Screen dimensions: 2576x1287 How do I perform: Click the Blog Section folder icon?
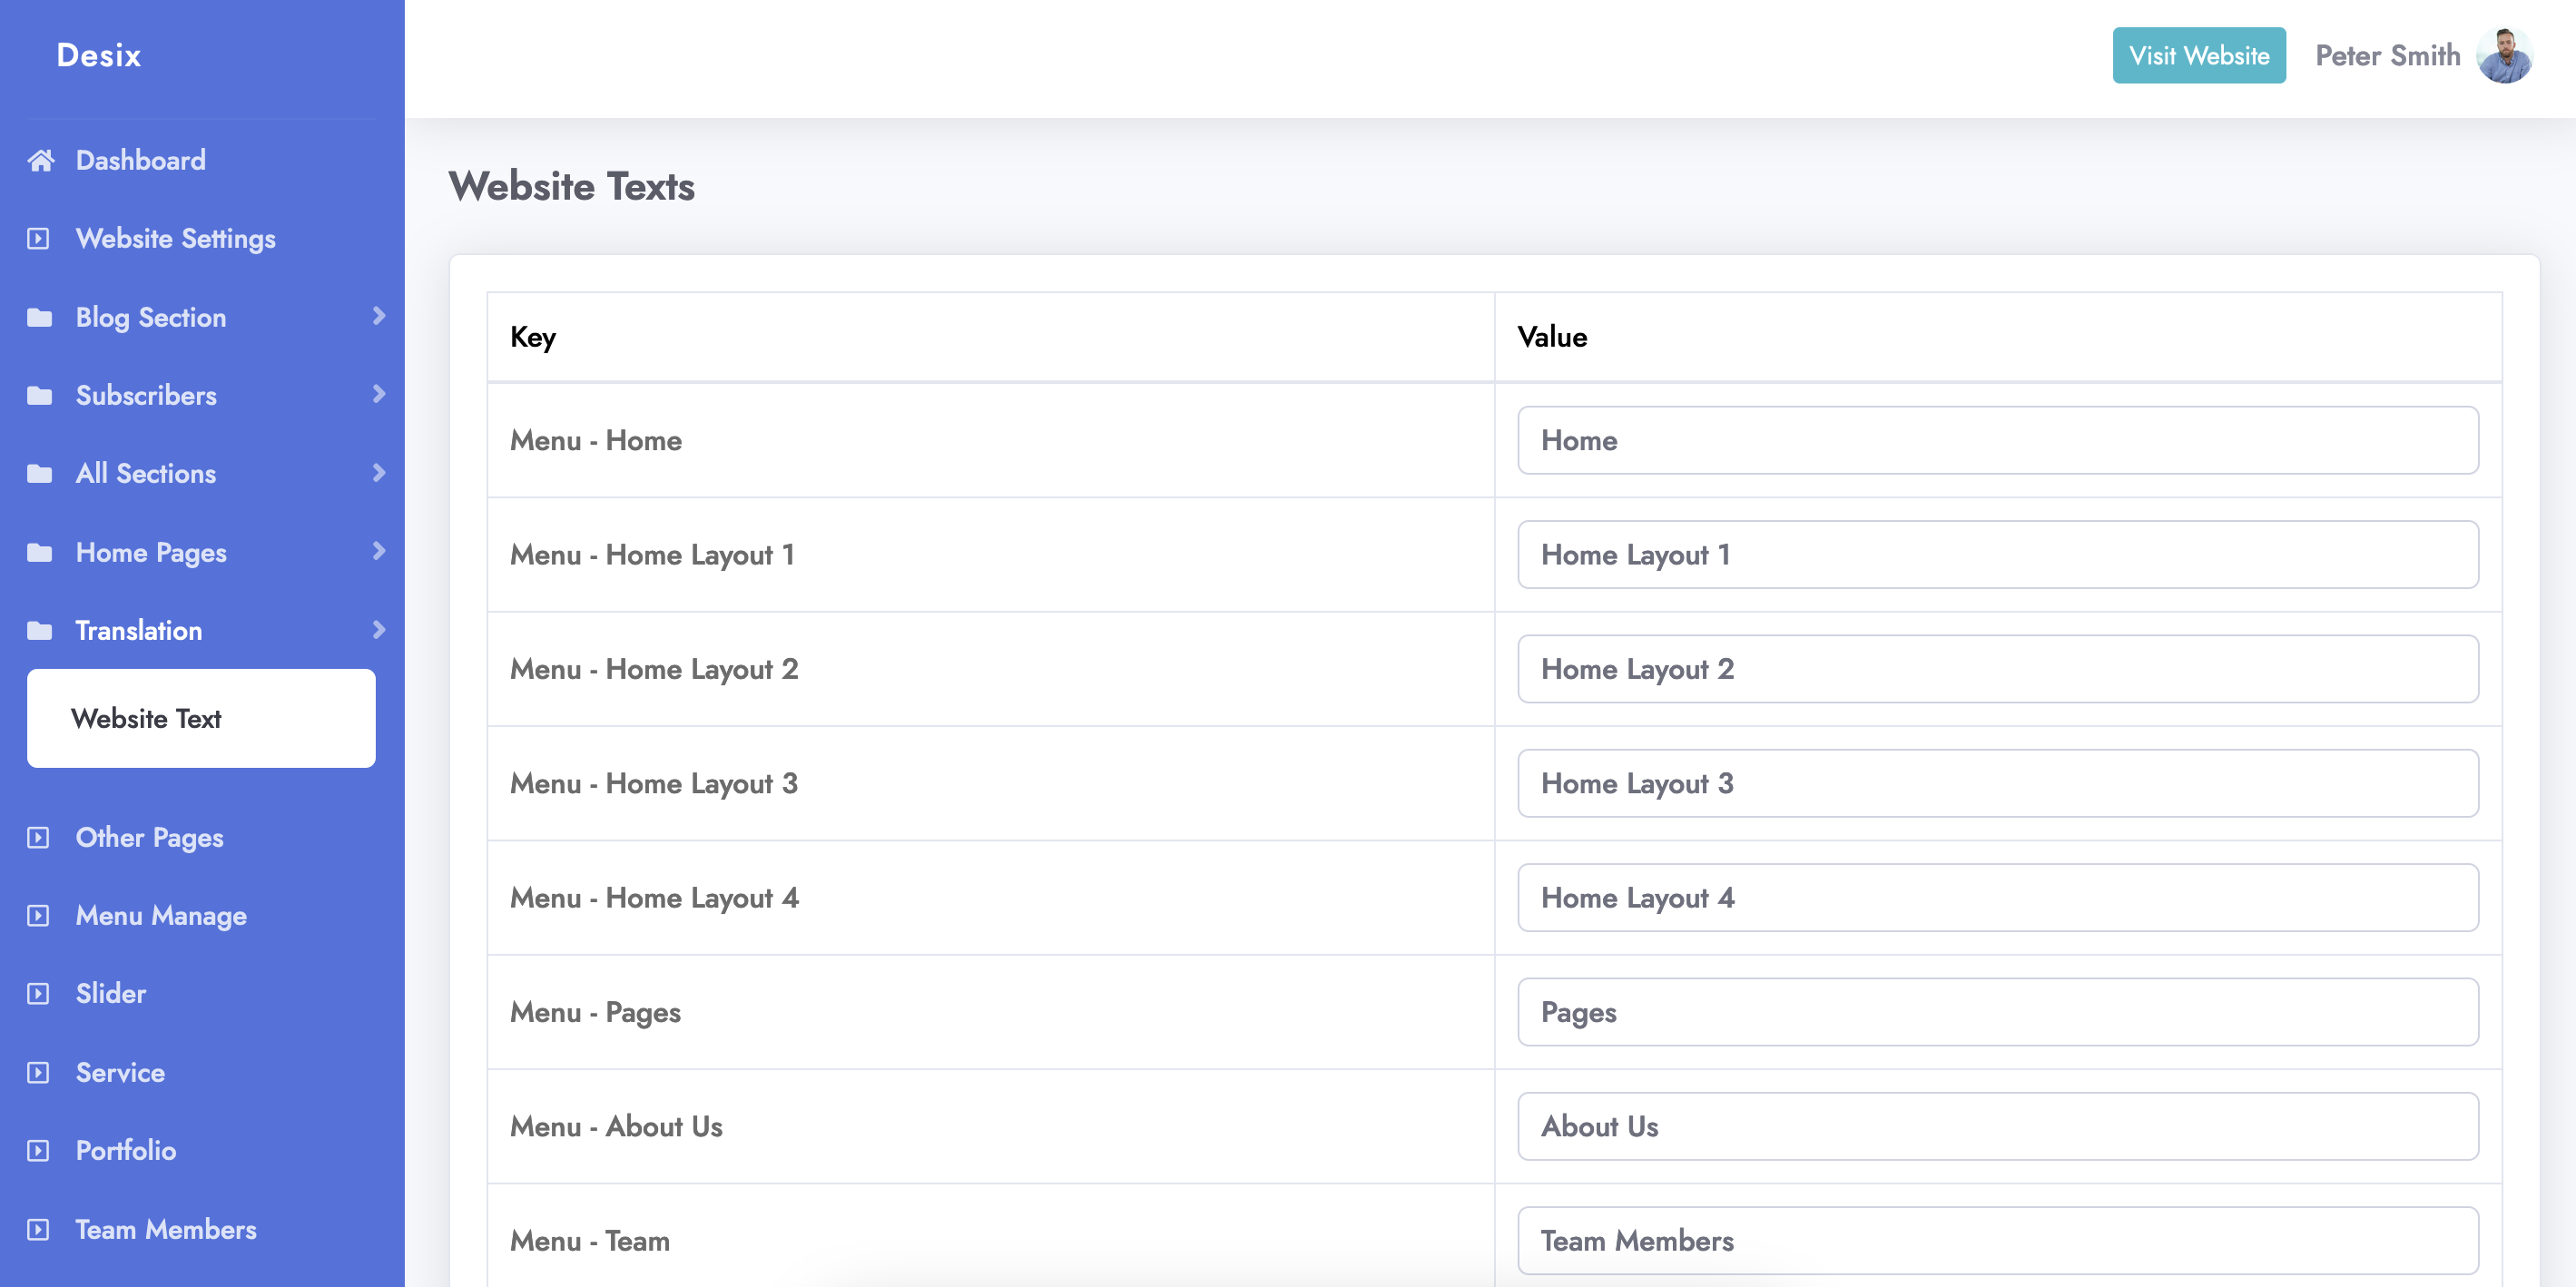coord(40,317)
